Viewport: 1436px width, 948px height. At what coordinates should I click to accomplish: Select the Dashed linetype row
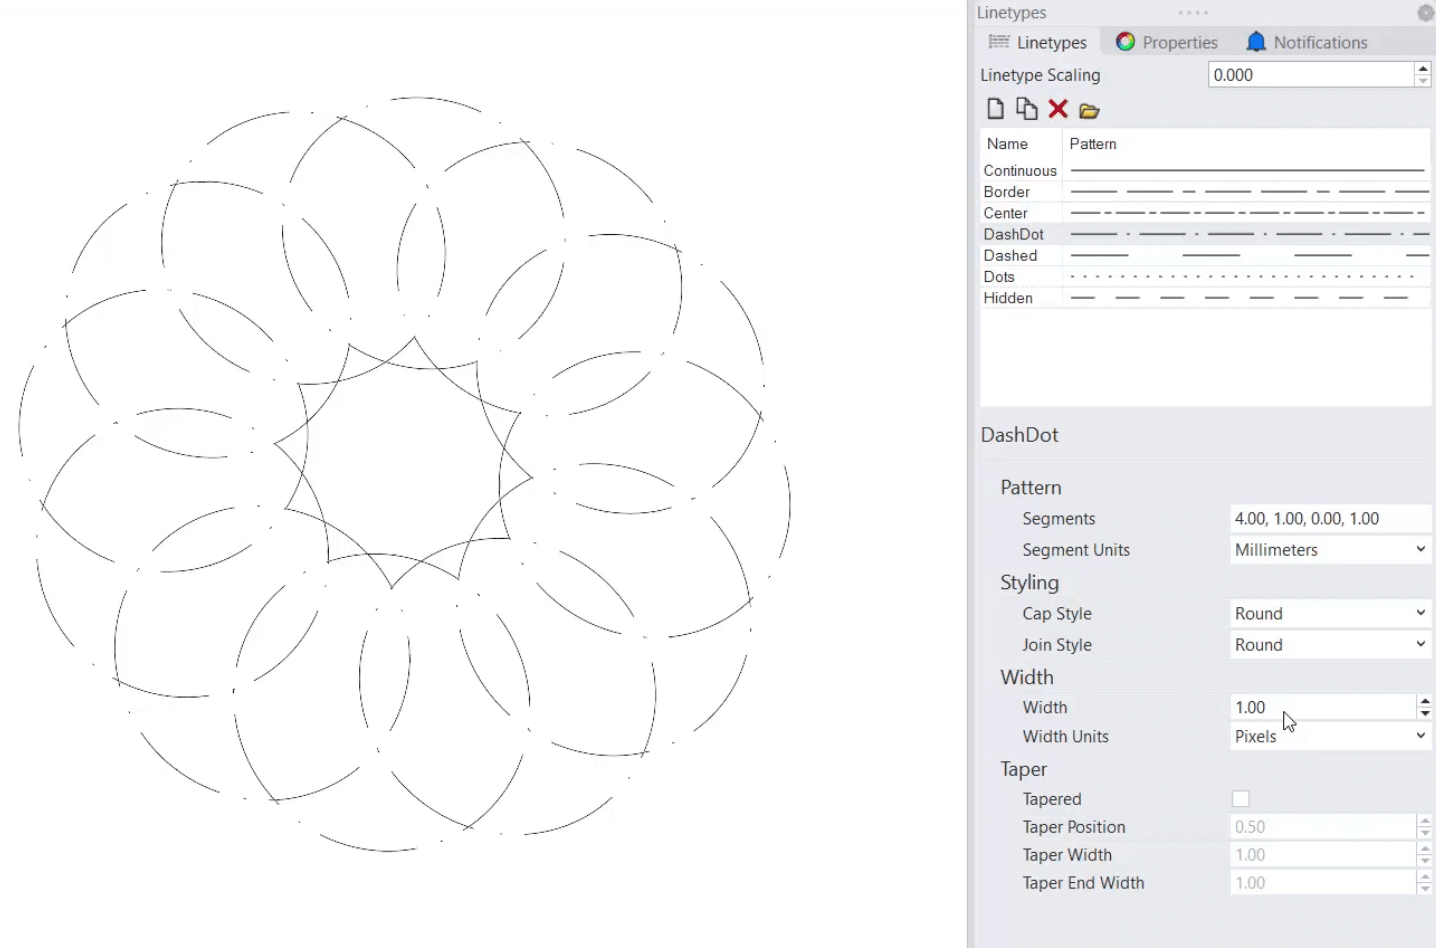coord(1010,256)
